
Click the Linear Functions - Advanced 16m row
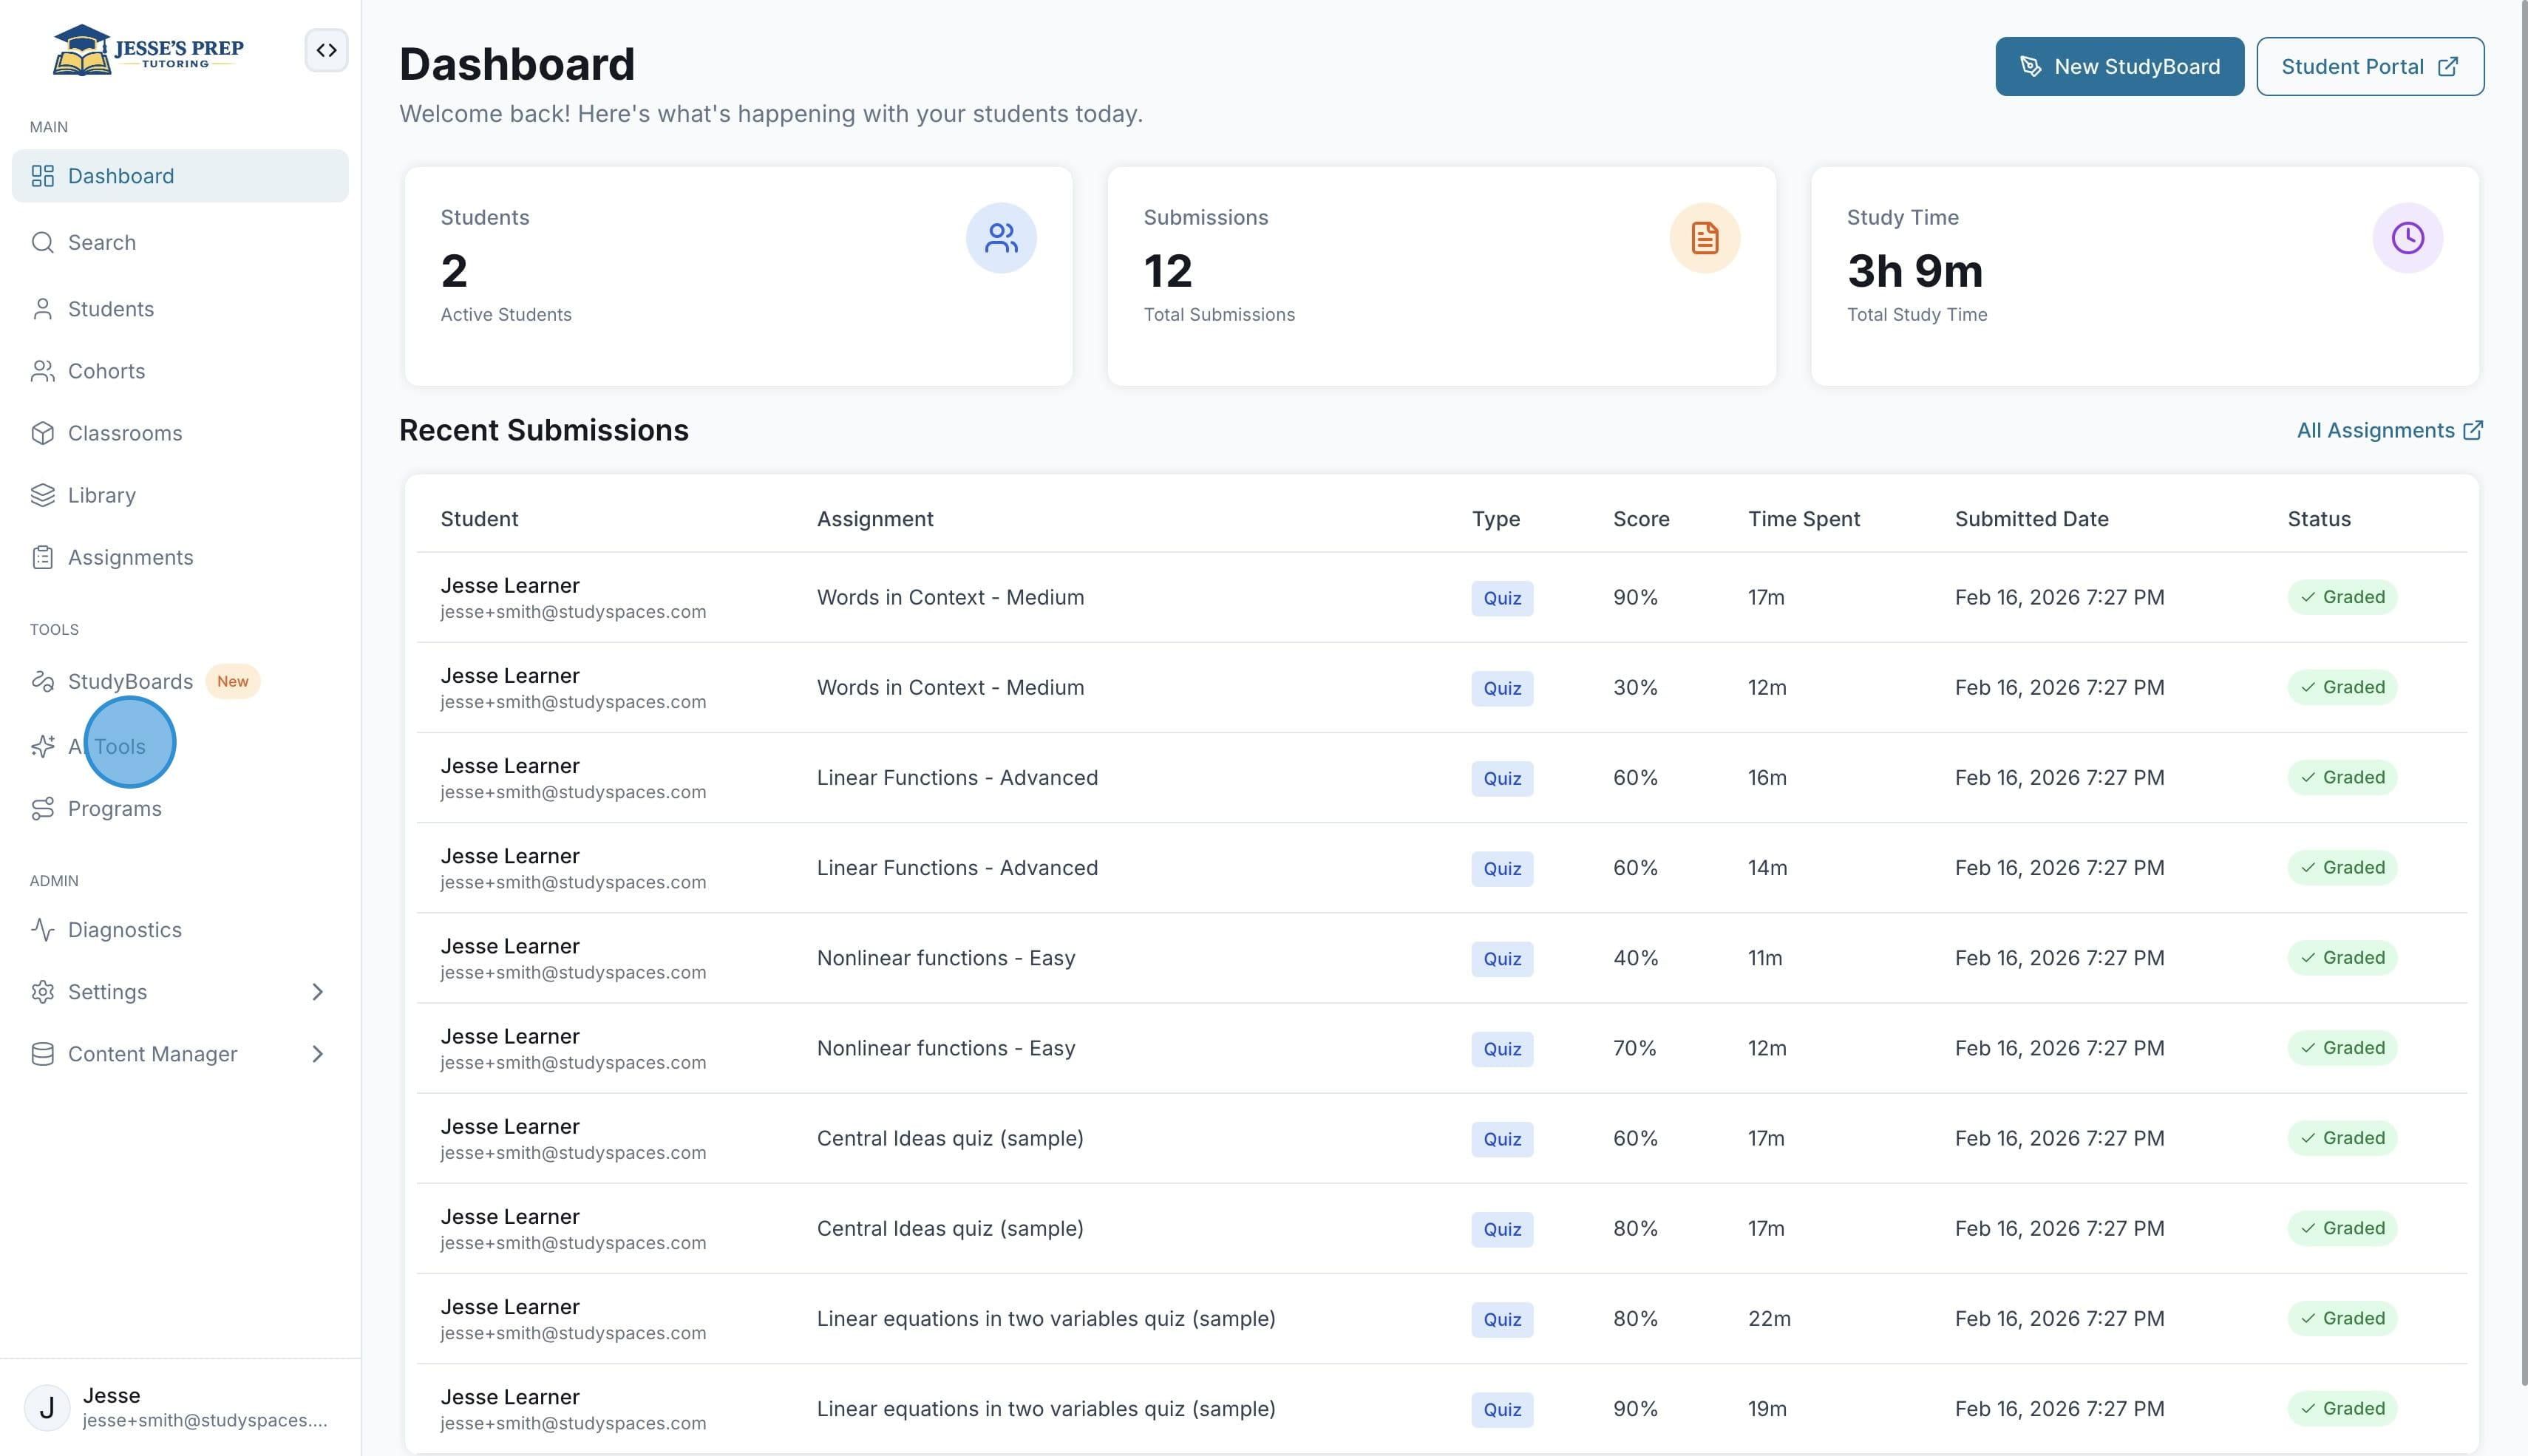point(1441,777)
